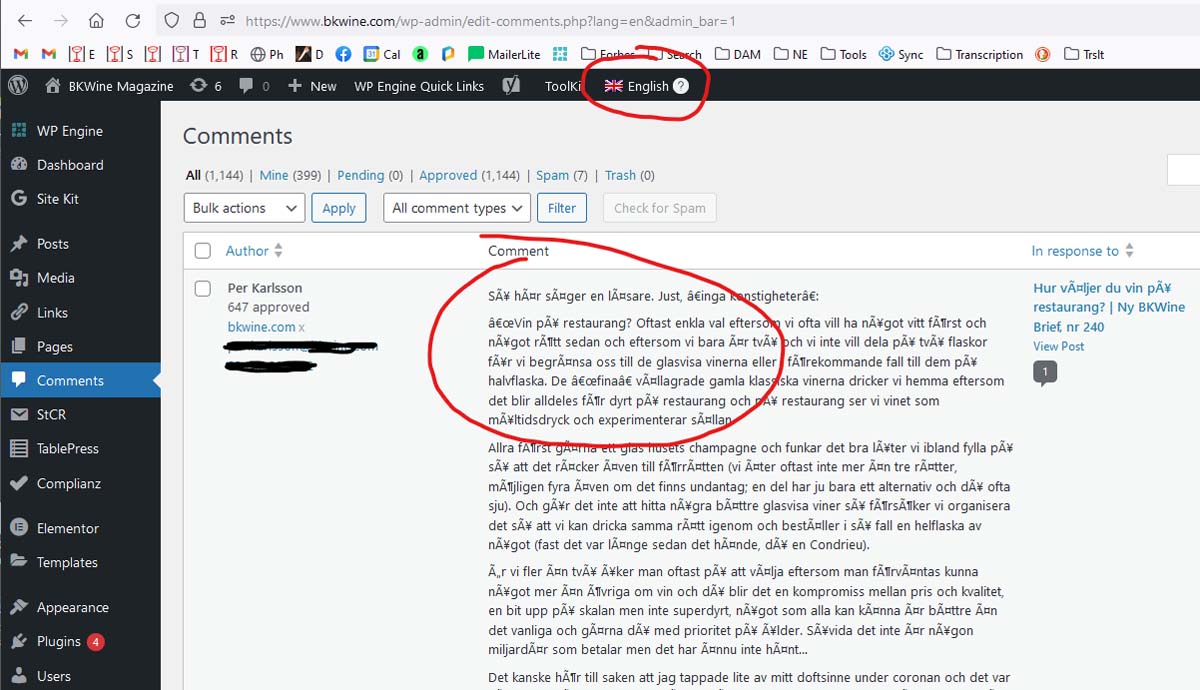Open the wine glass 'R' bookmark
The height and width of the screenshot is (690, 1200).
tap(224, 54)
